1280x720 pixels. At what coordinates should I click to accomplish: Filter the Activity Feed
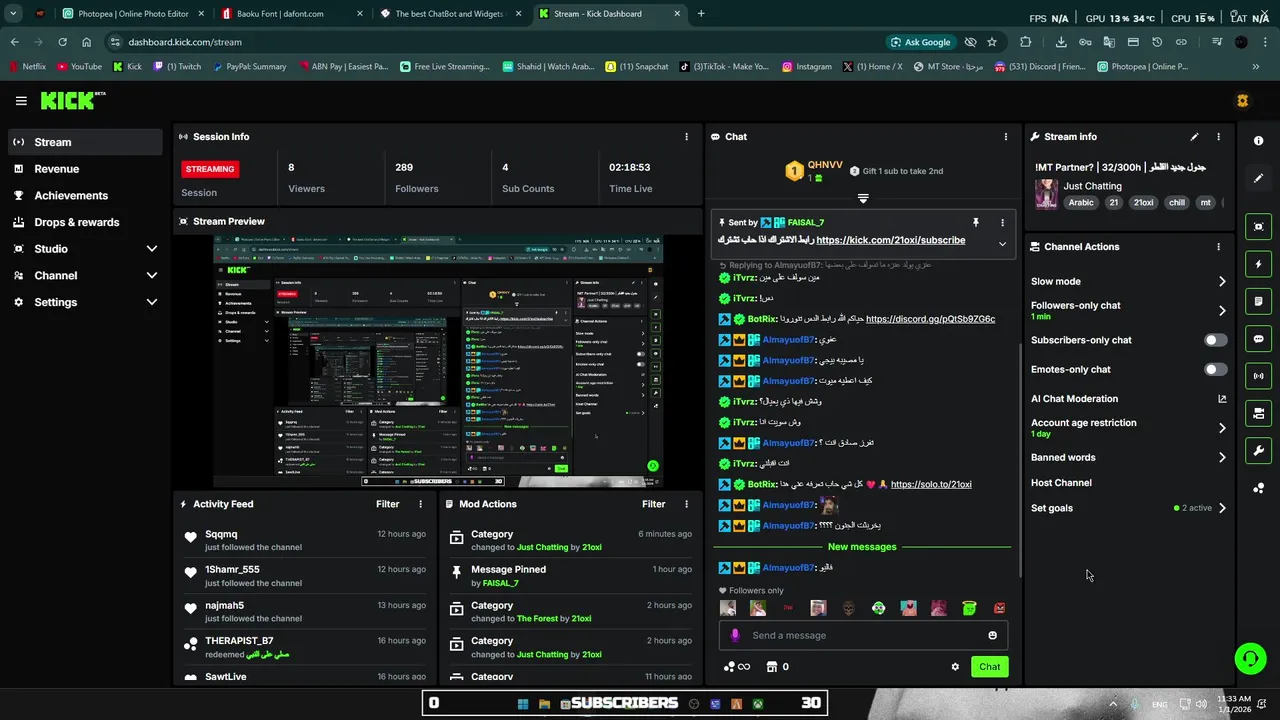pyautogui.click(x=387, y=505)
